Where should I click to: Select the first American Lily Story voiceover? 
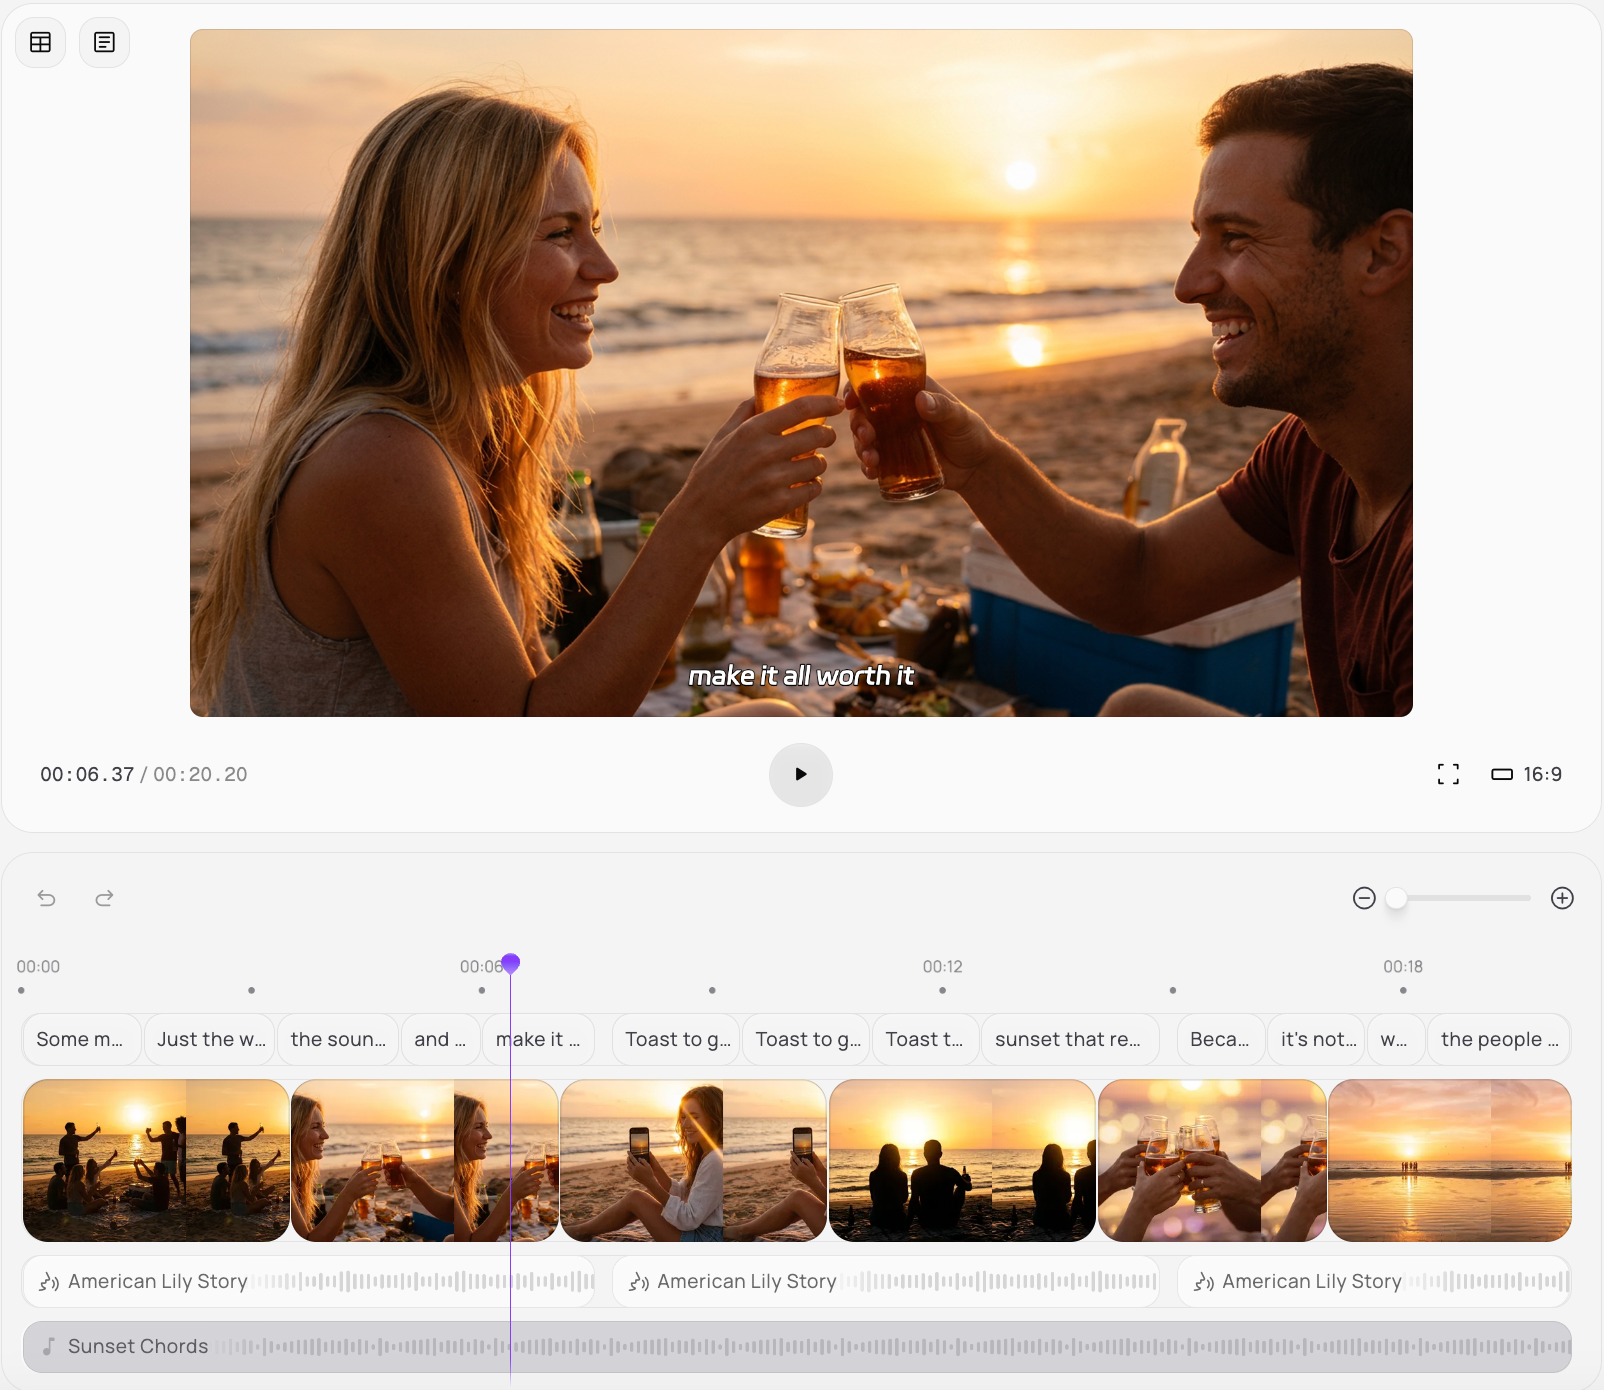click(x=308, y=1281)
